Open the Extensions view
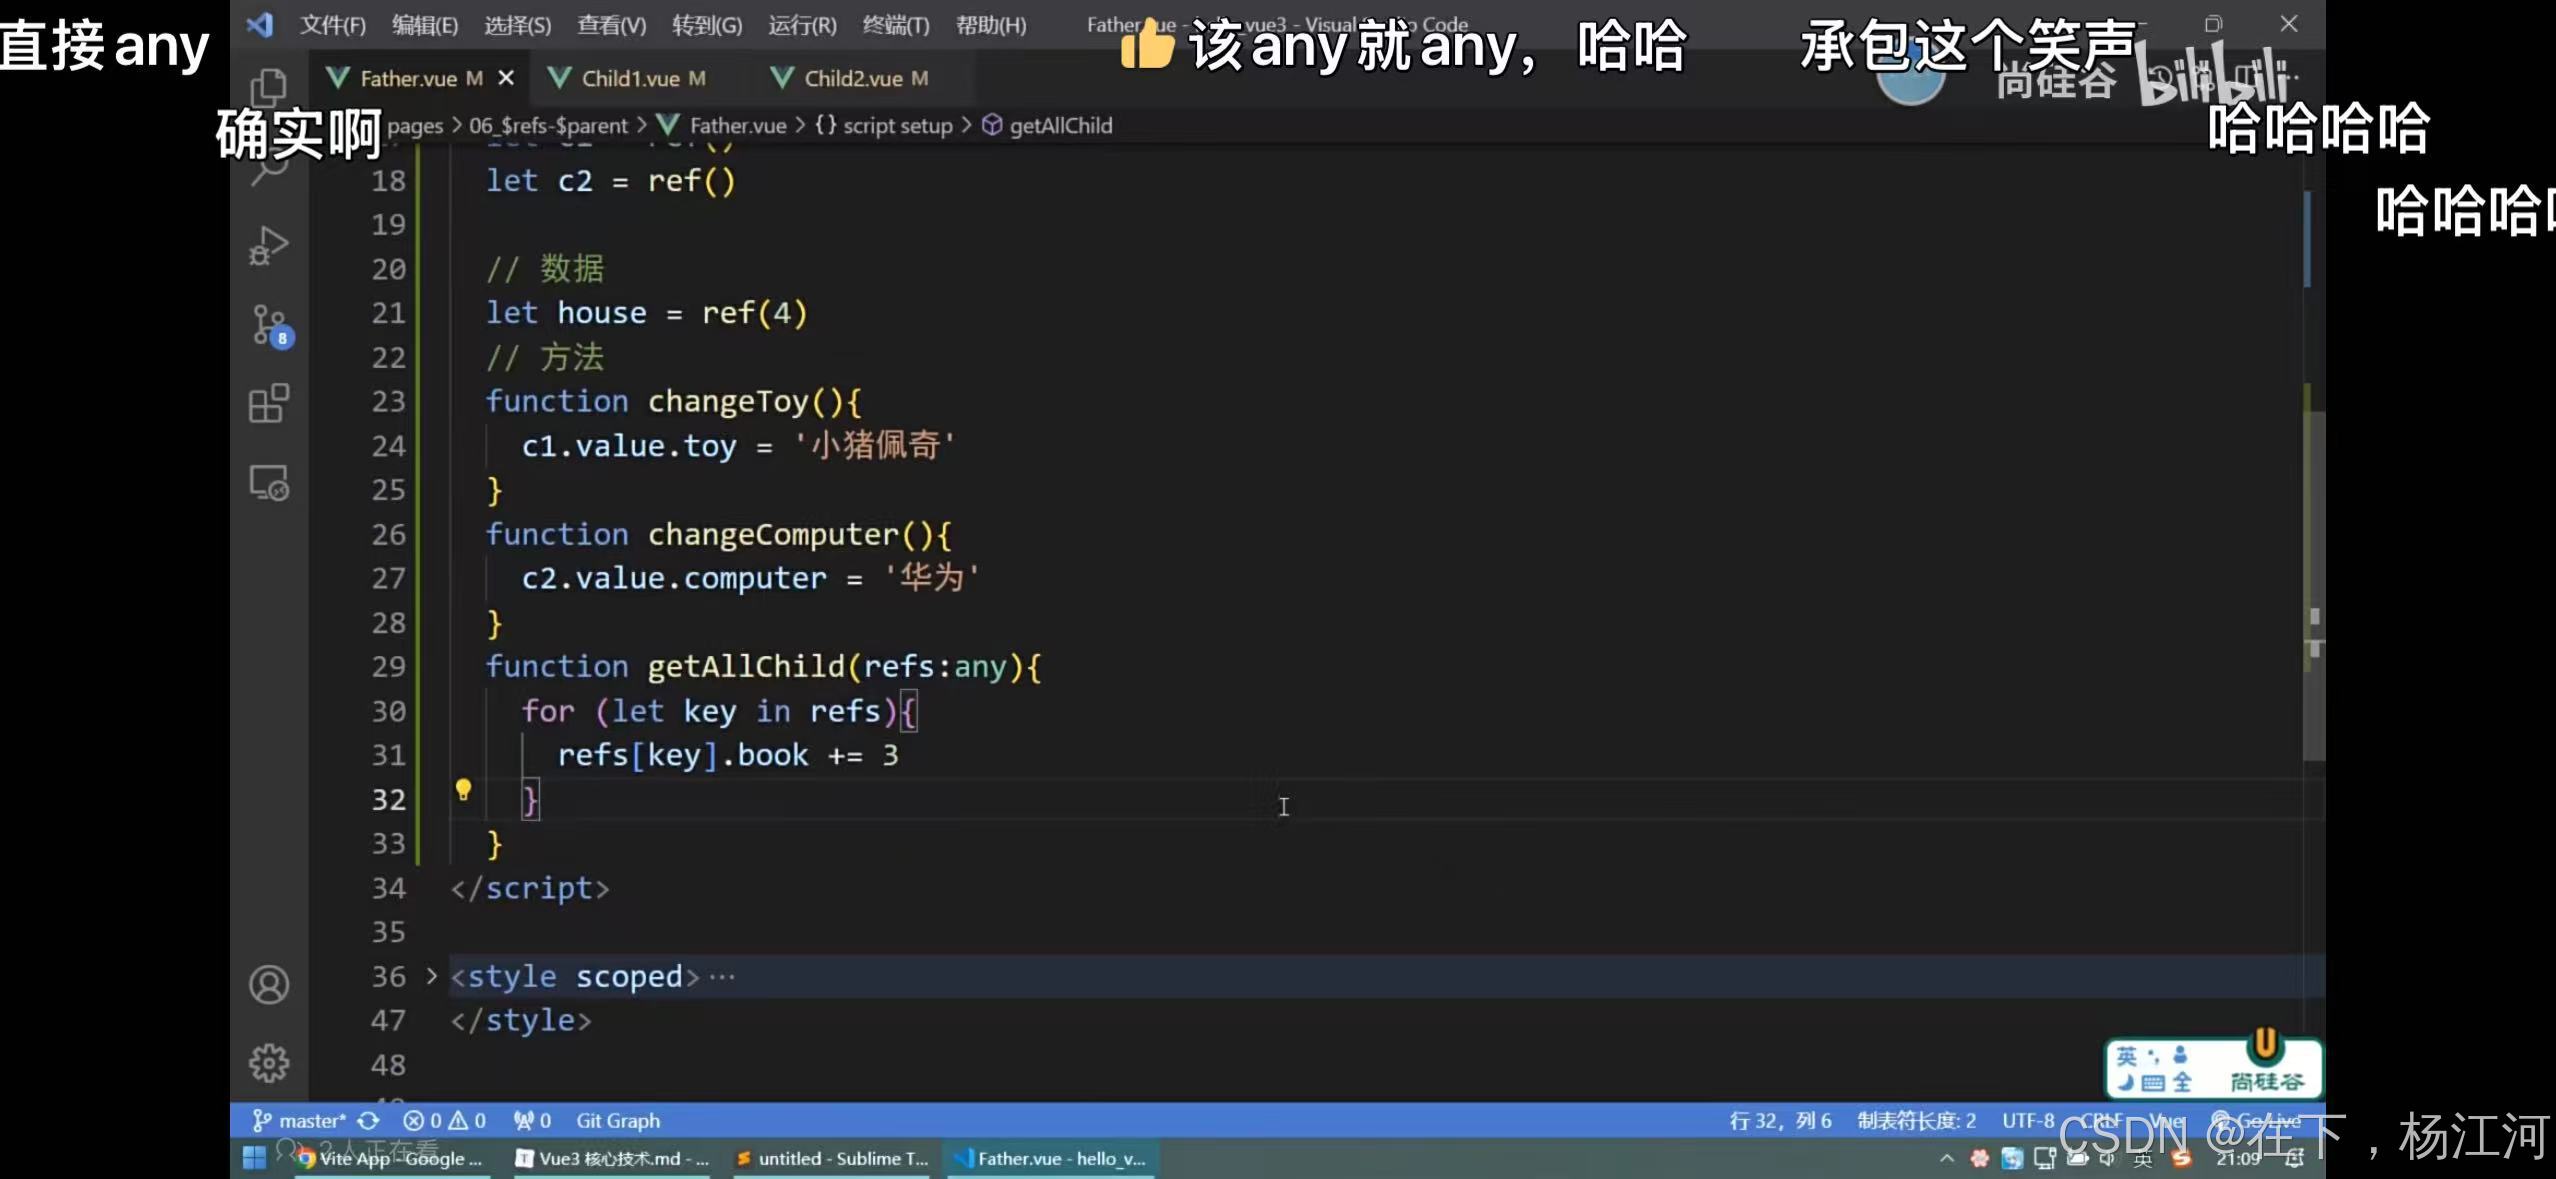The height and width of the screenshot is (1179, 2556). [x=268, y=404]
